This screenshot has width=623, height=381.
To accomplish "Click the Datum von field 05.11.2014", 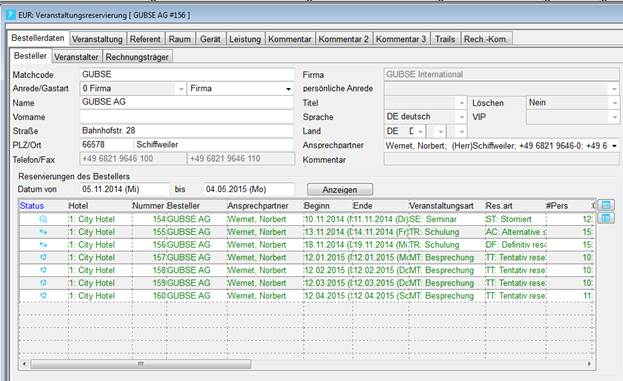I will click(125, 189).
